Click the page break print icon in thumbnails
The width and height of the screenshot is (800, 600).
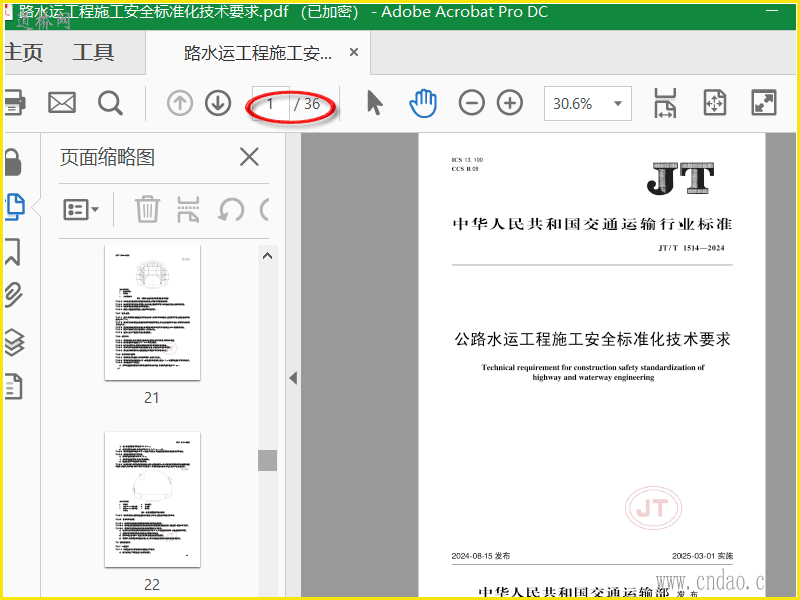pyautogui.click(x=188, y=209)
